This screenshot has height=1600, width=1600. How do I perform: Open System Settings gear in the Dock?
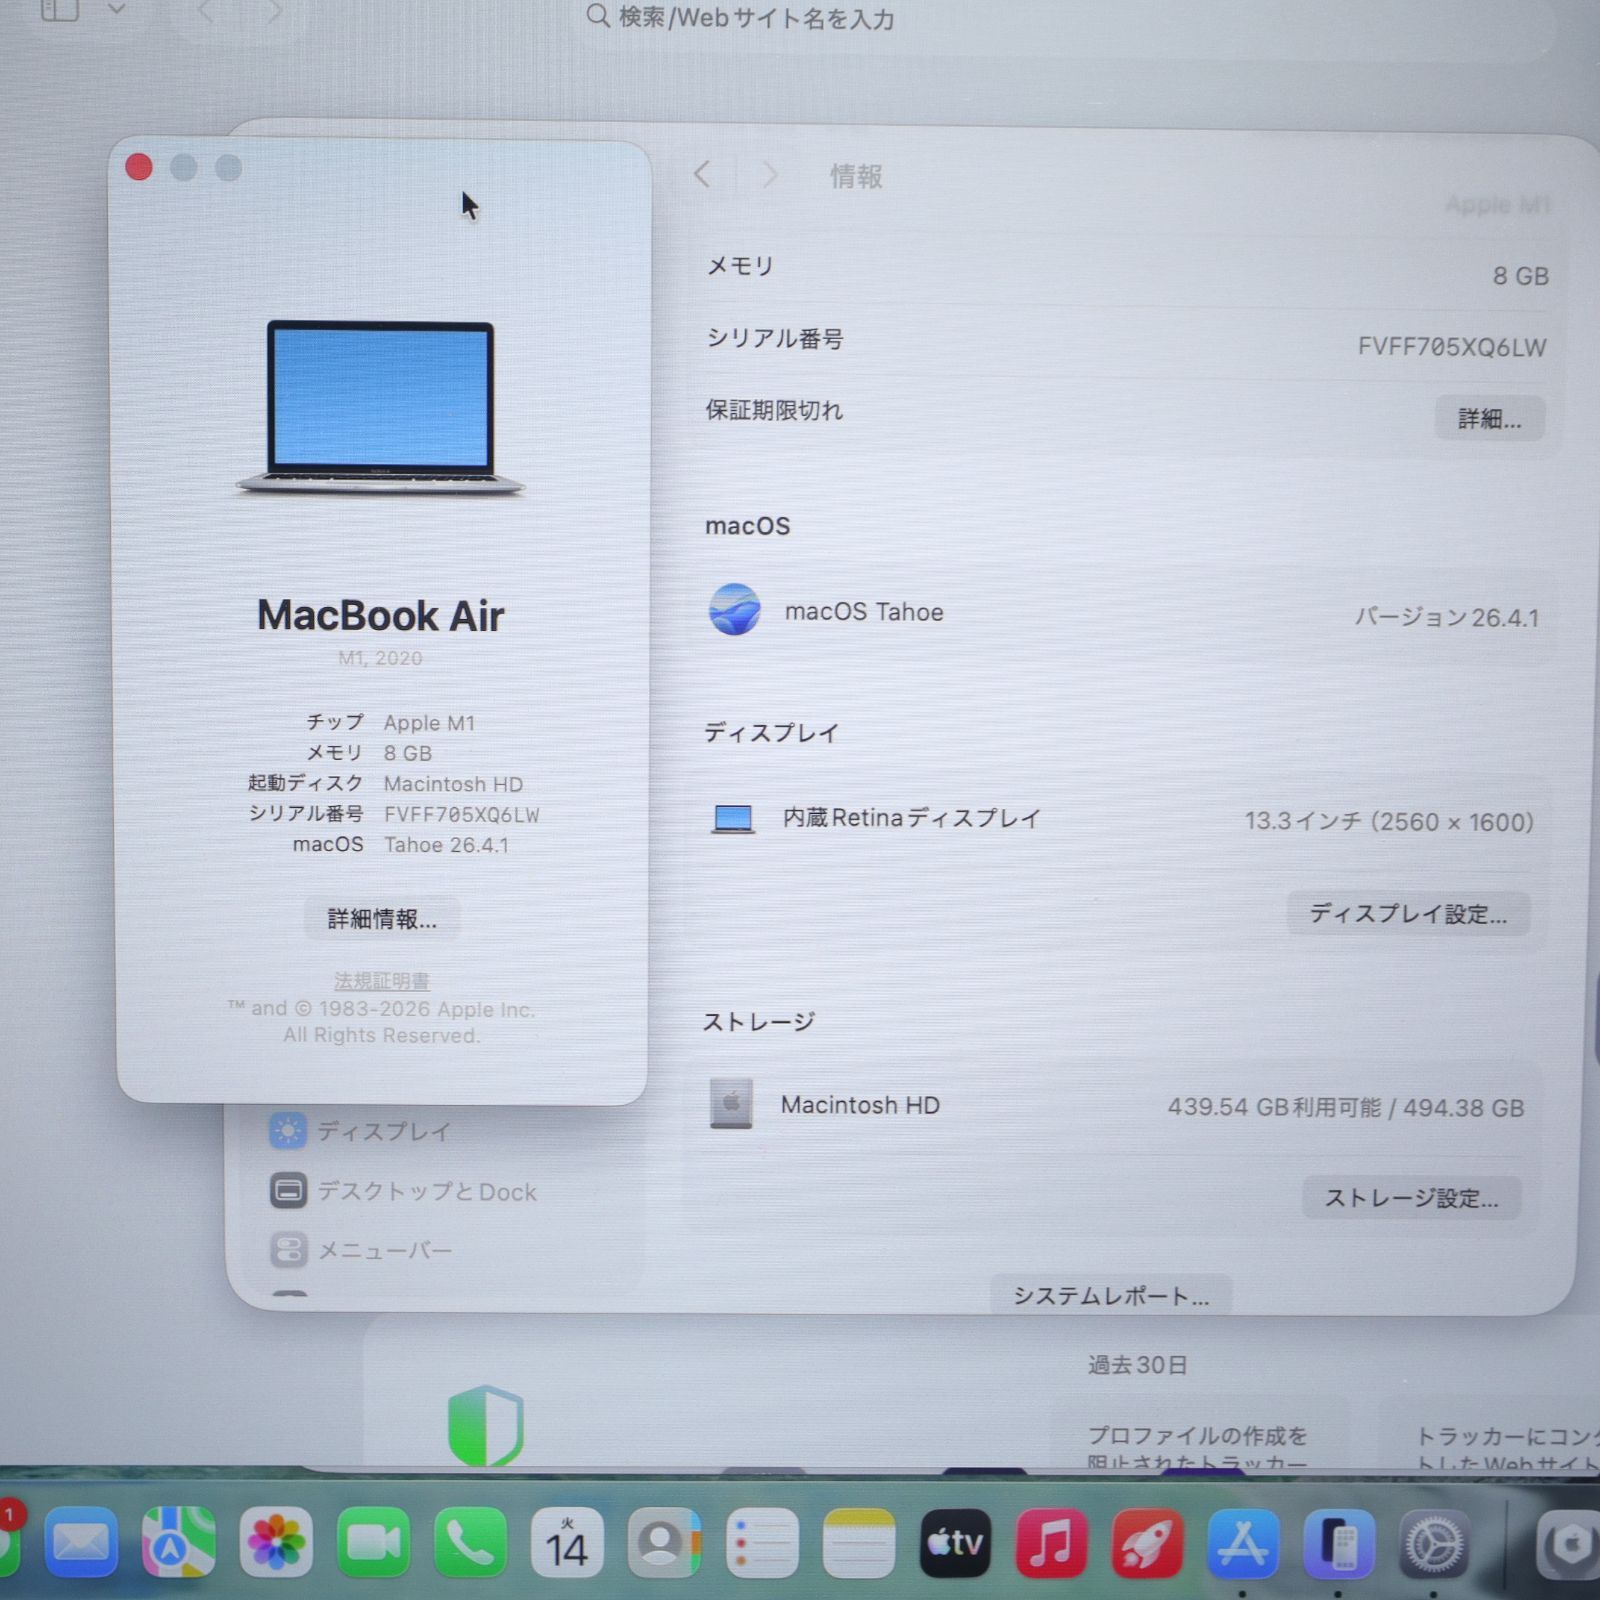[x=1435, y=1543]
